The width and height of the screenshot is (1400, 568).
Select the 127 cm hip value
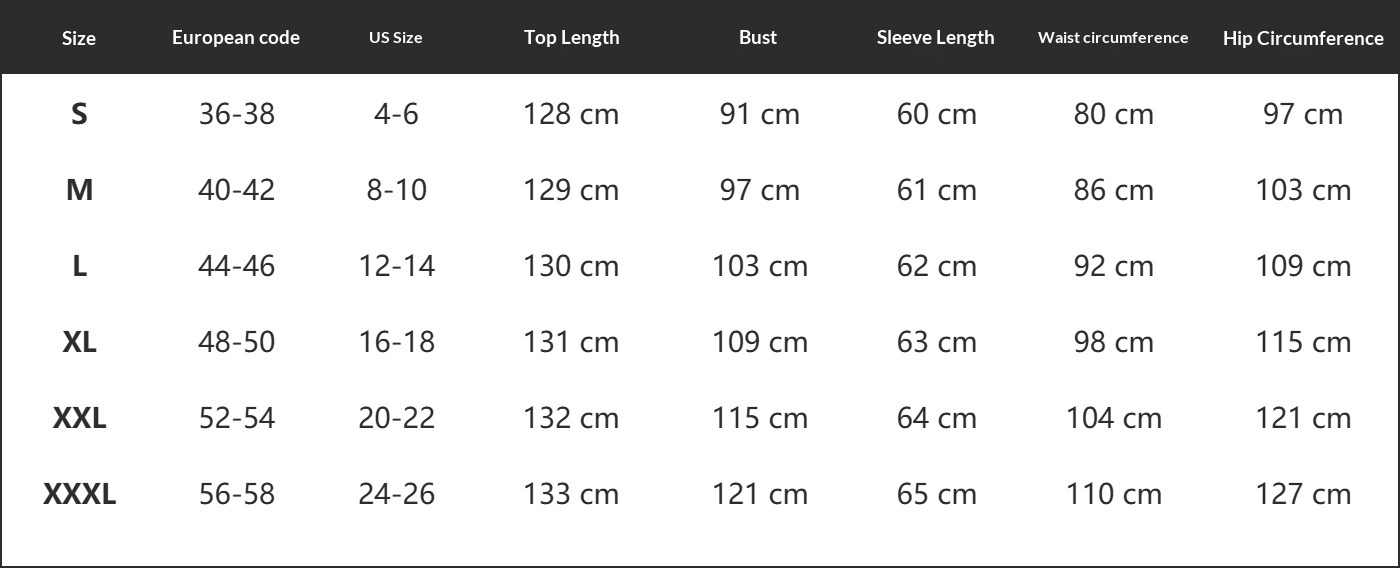tap(1303, 494)
